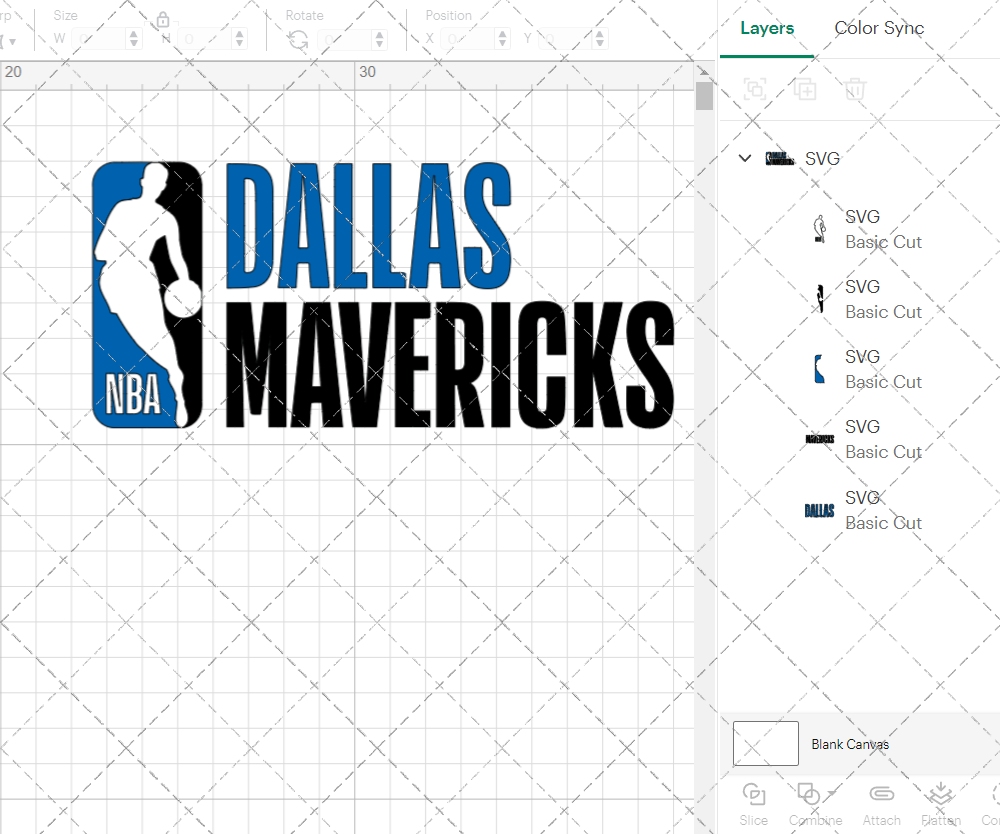Select the blue logo shape layer thumbnail

[x=820, y=369]
